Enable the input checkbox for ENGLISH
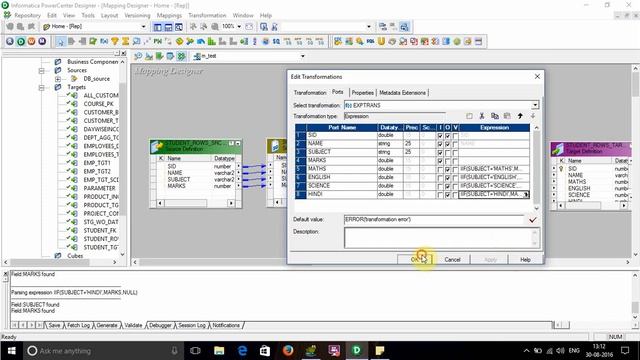This screenshot has width=640, height=360. point(440,178)
